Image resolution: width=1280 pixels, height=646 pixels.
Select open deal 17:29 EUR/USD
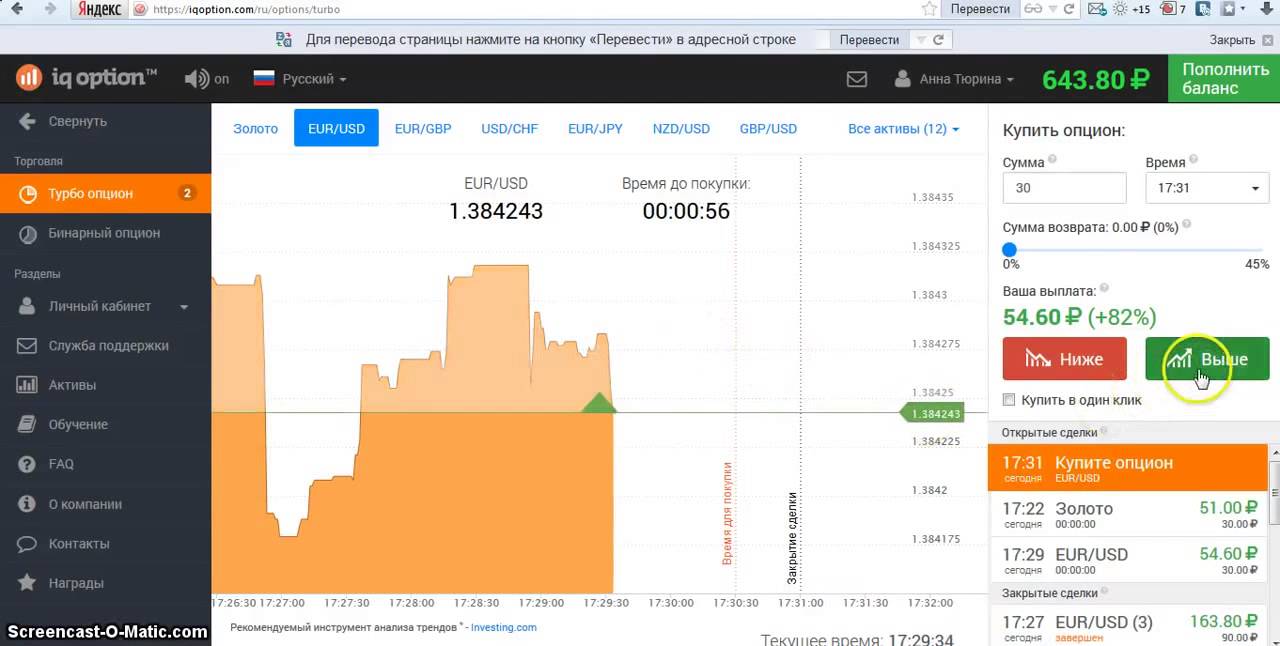(1130, 560)
